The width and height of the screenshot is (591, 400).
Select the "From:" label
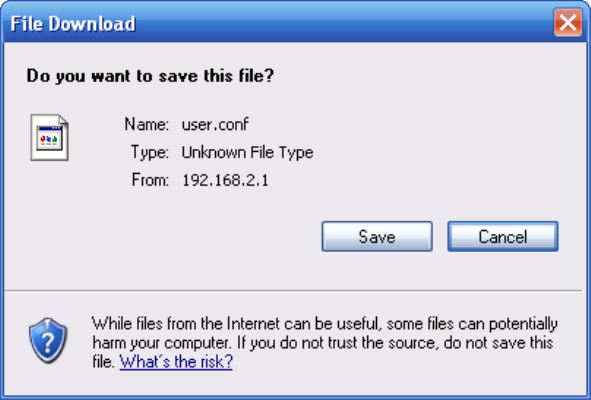(x=150, y=180)
